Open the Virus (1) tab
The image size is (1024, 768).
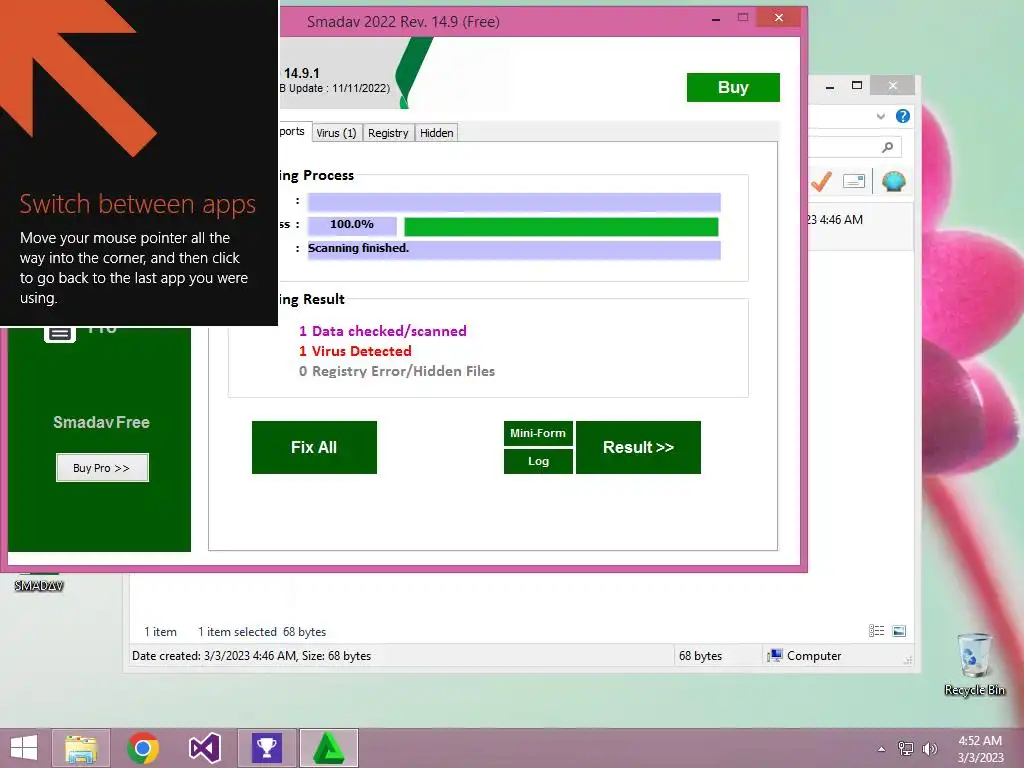tap(337, 133)
